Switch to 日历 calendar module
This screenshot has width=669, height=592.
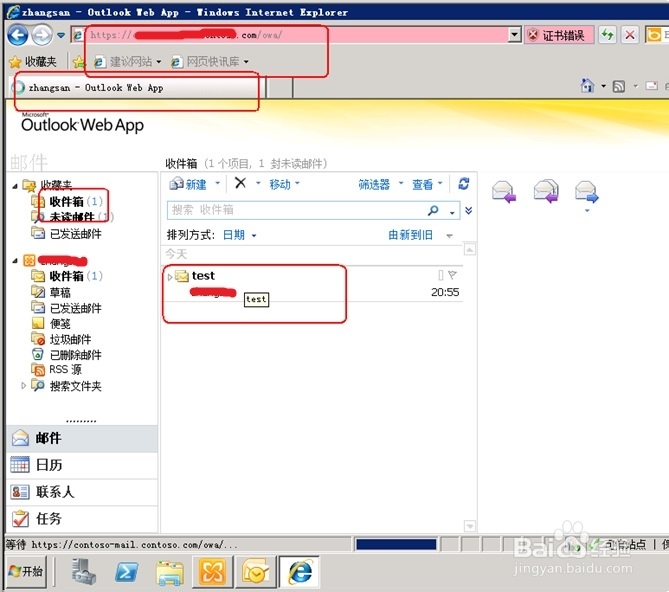(x=82, y=465)
